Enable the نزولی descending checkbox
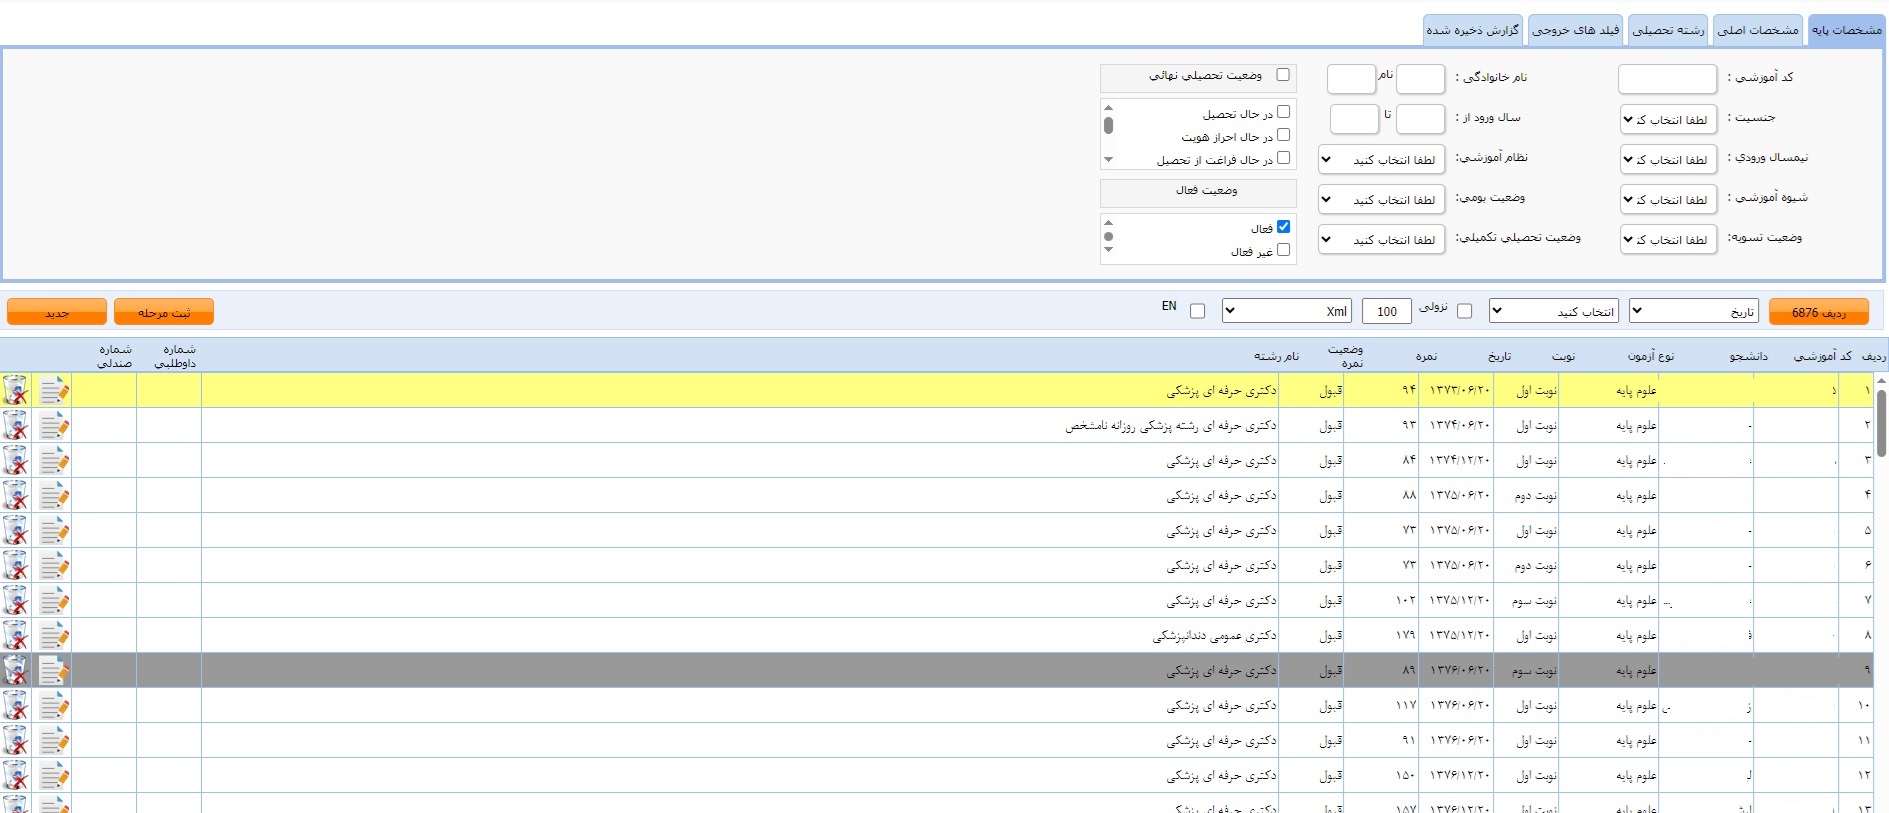The height and width of the screenshot is (813, 1889). point(1465,311)
